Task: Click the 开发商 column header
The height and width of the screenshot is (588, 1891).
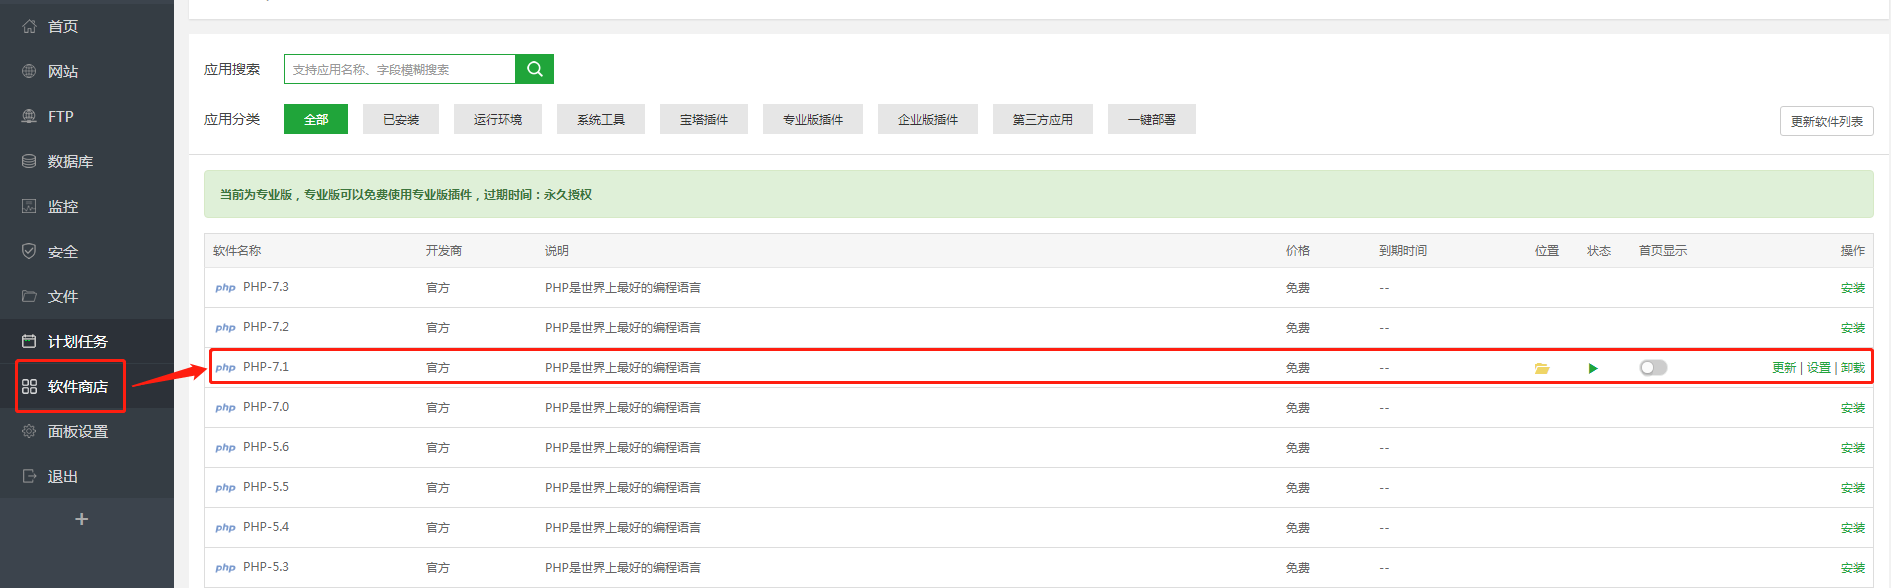Action: (x=444, y=251)
